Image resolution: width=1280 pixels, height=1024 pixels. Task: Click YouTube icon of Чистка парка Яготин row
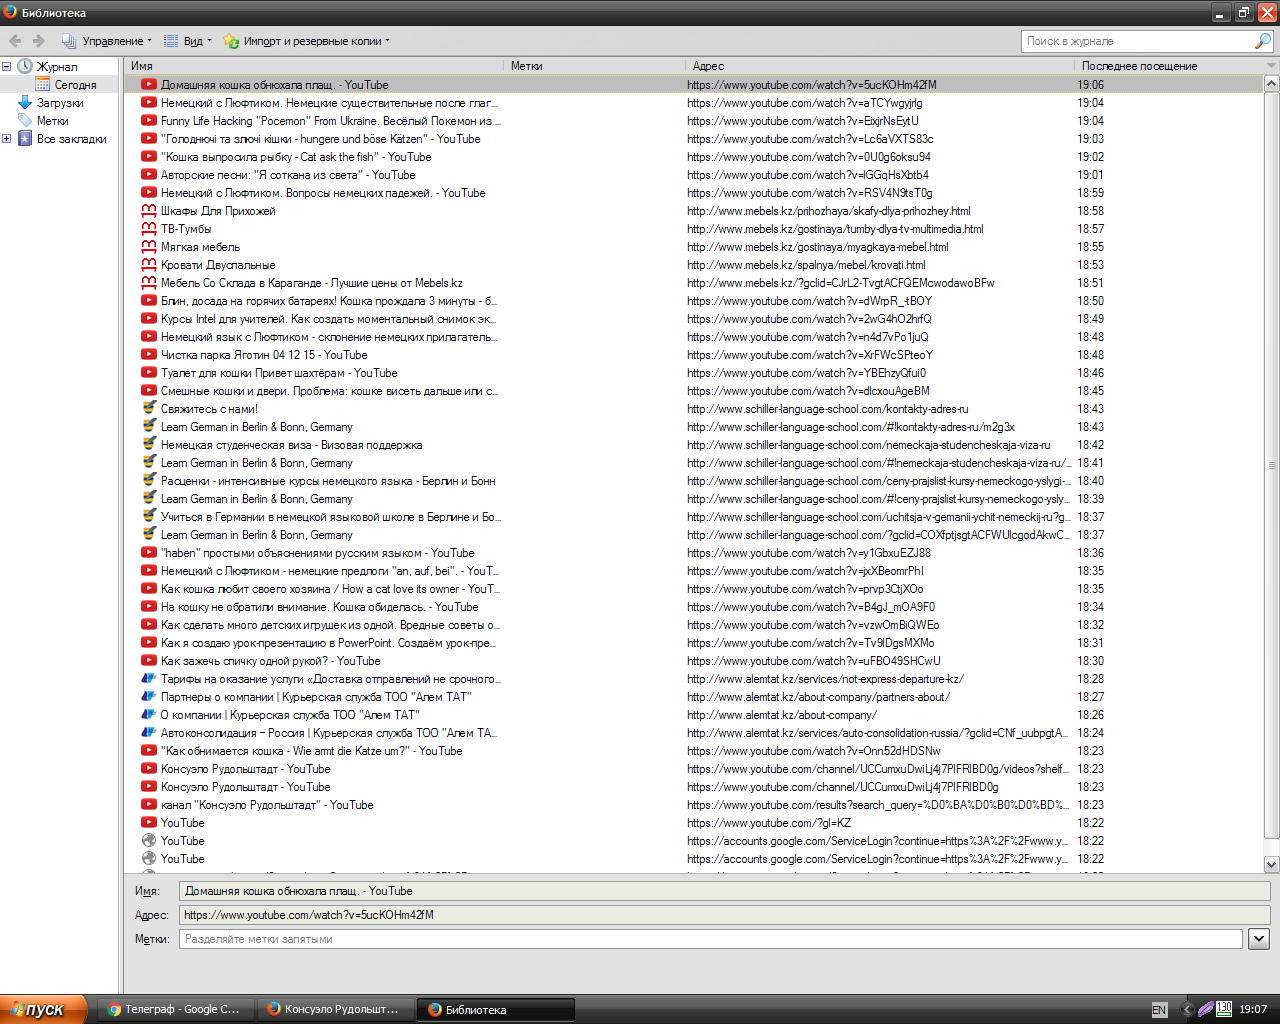[149, 355]
